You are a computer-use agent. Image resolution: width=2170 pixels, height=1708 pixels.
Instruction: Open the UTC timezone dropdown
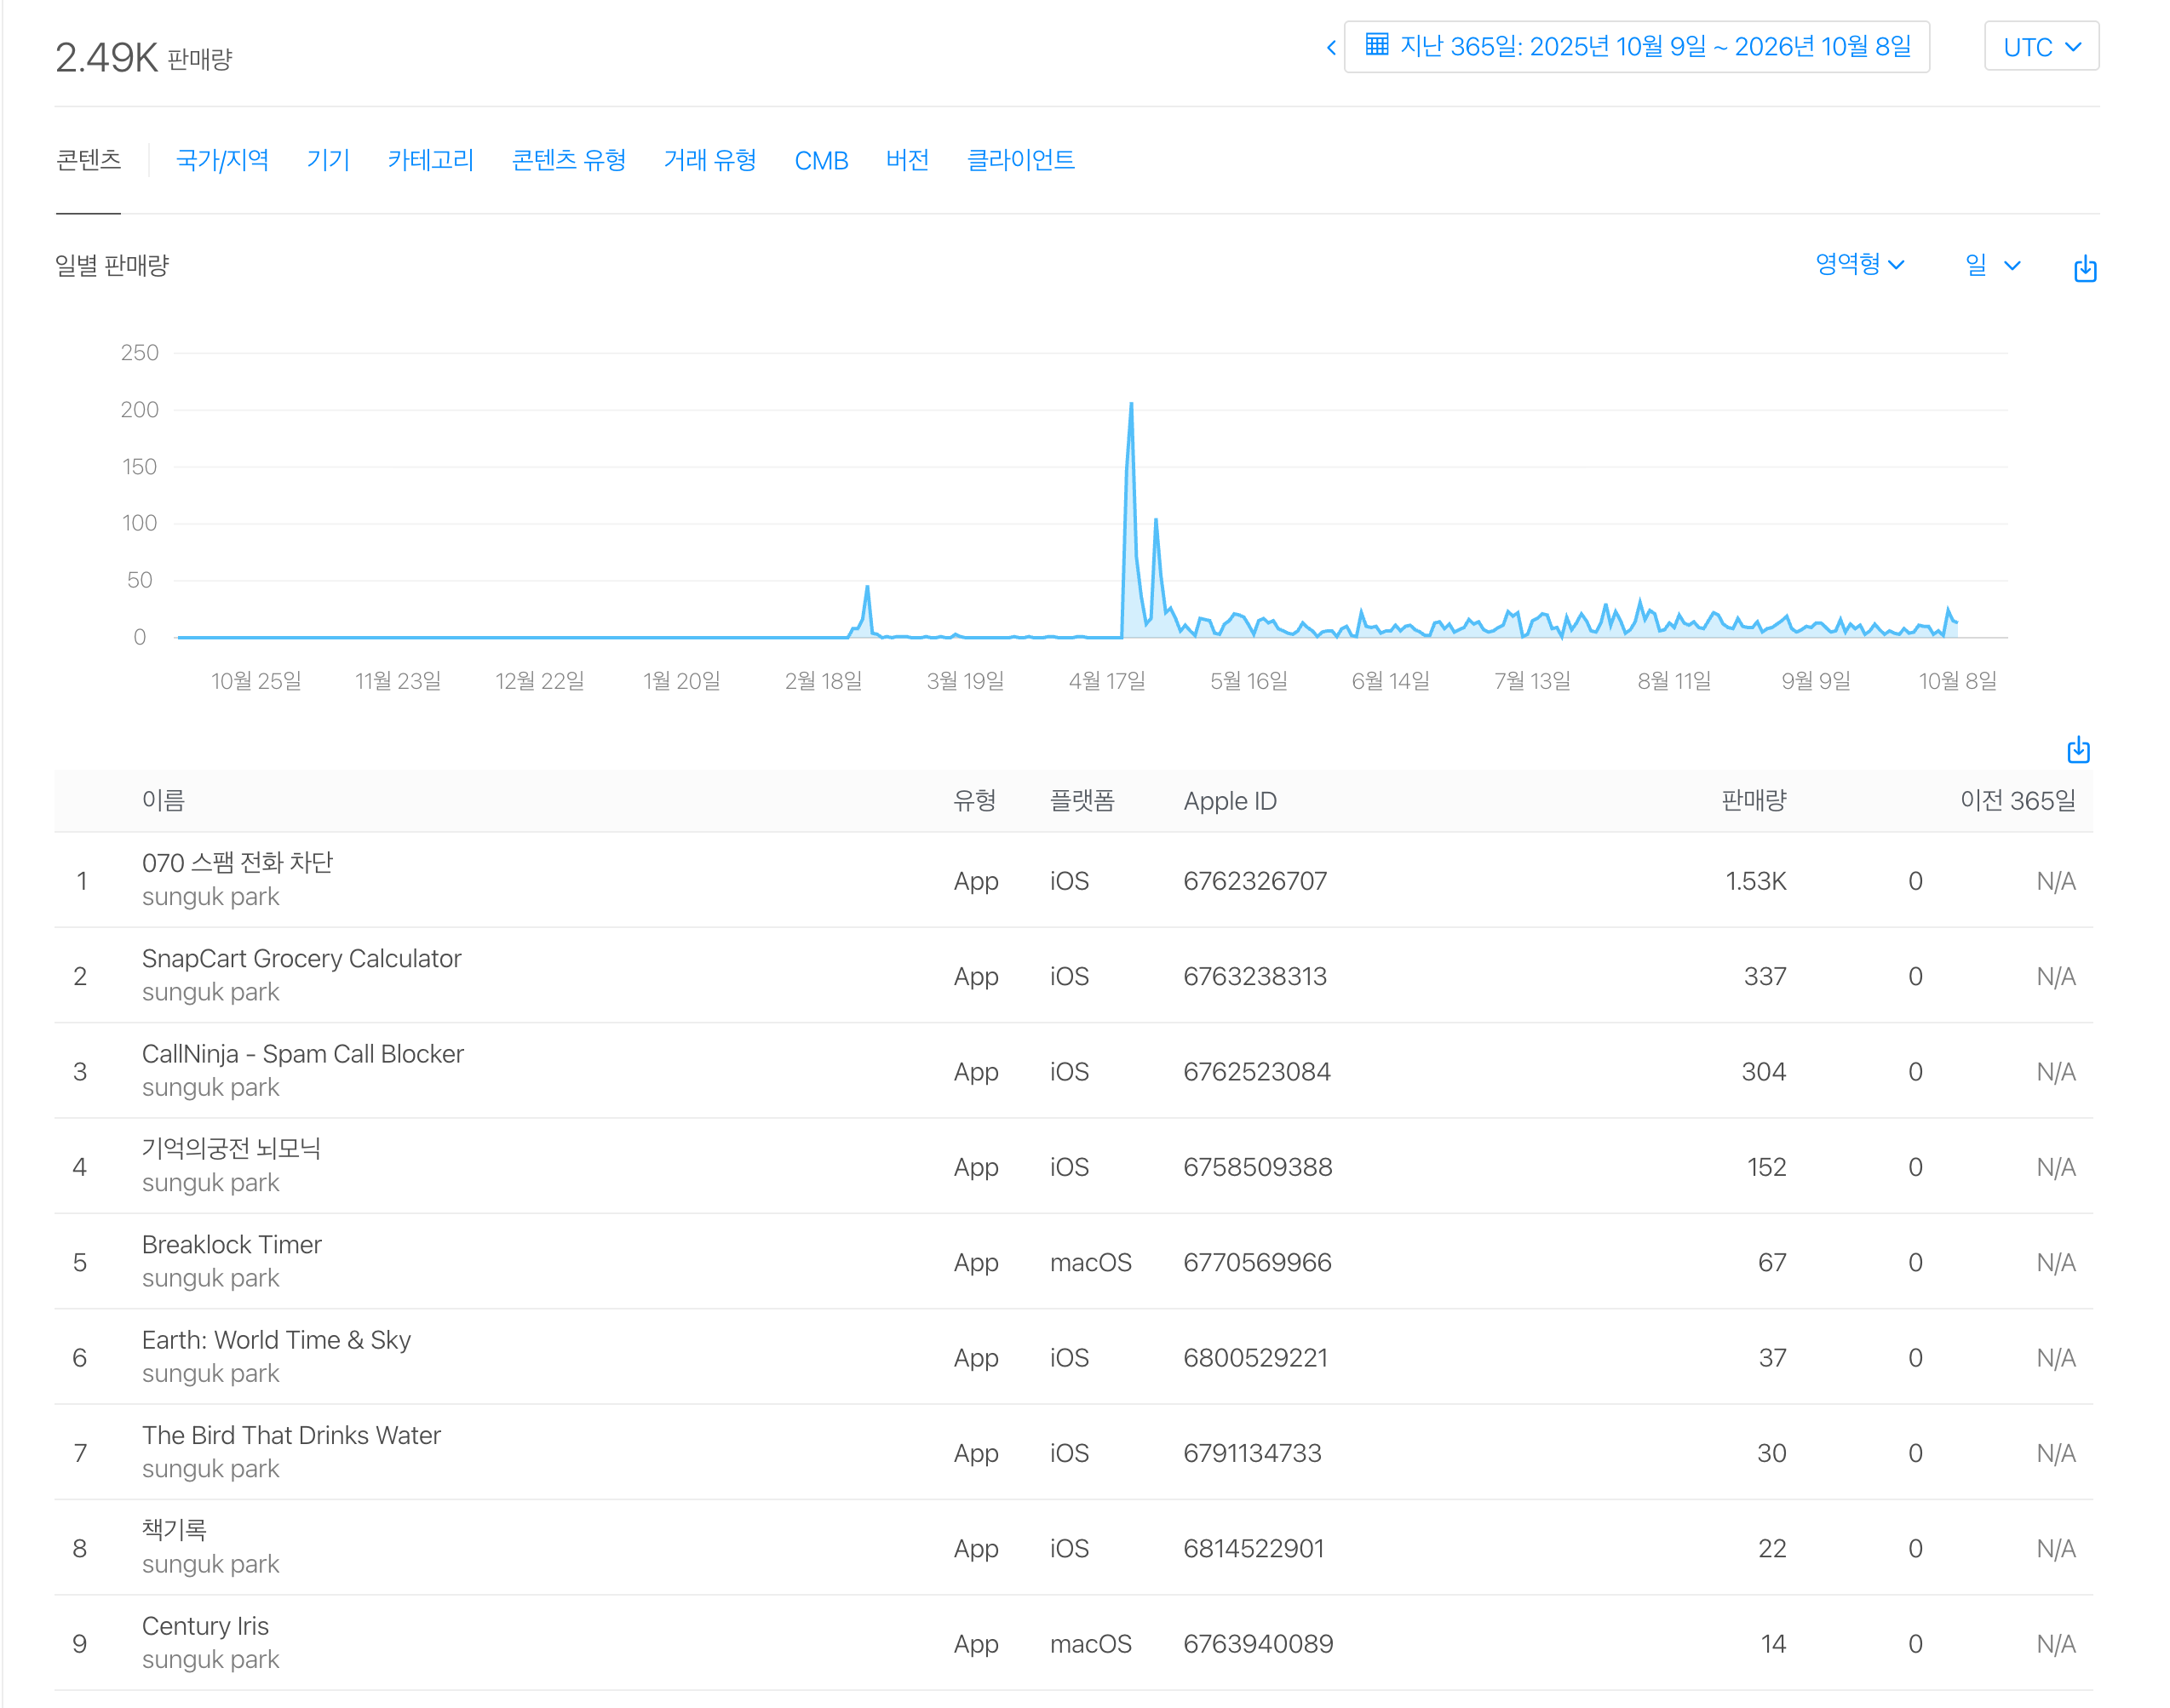pyautogui.click(x=2041, y=47)
